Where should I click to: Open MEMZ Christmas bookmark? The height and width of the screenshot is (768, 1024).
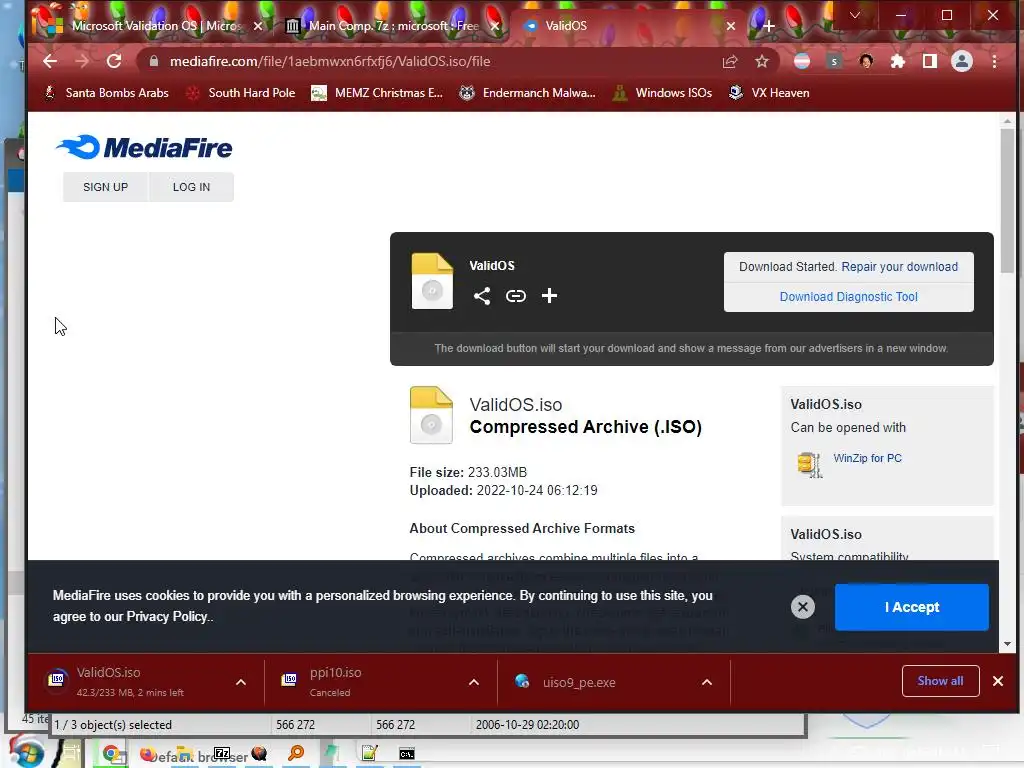point(377,93)
